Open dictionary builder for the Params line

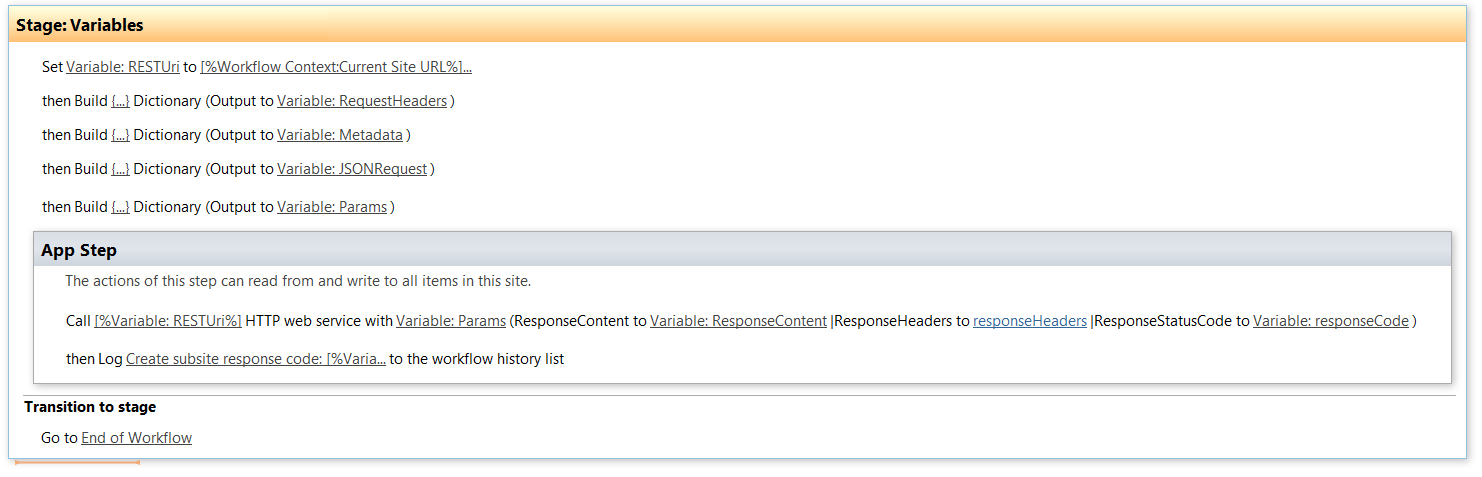[x=120, y=207]
